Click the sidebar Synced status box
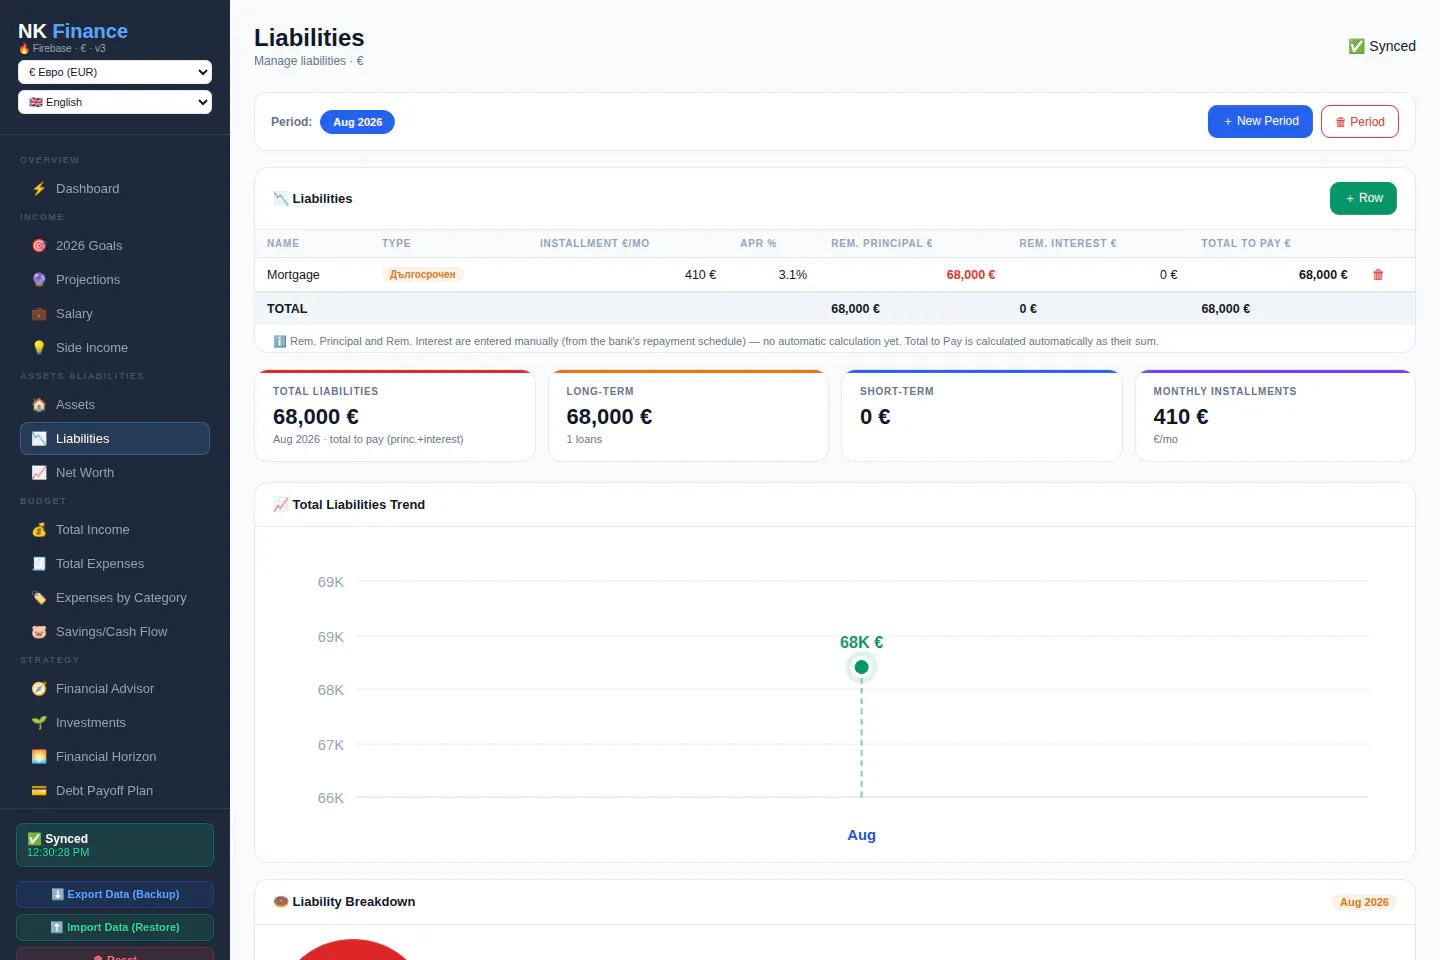The height and width of the screenshot is (960, 1440). tap(115, 845)
